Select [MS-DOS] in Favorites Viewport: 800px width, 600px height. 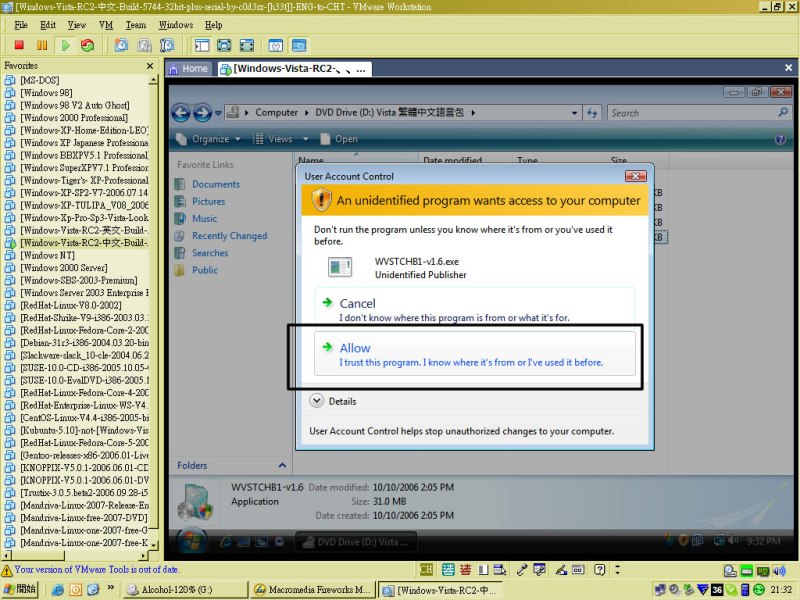point(40,80)
